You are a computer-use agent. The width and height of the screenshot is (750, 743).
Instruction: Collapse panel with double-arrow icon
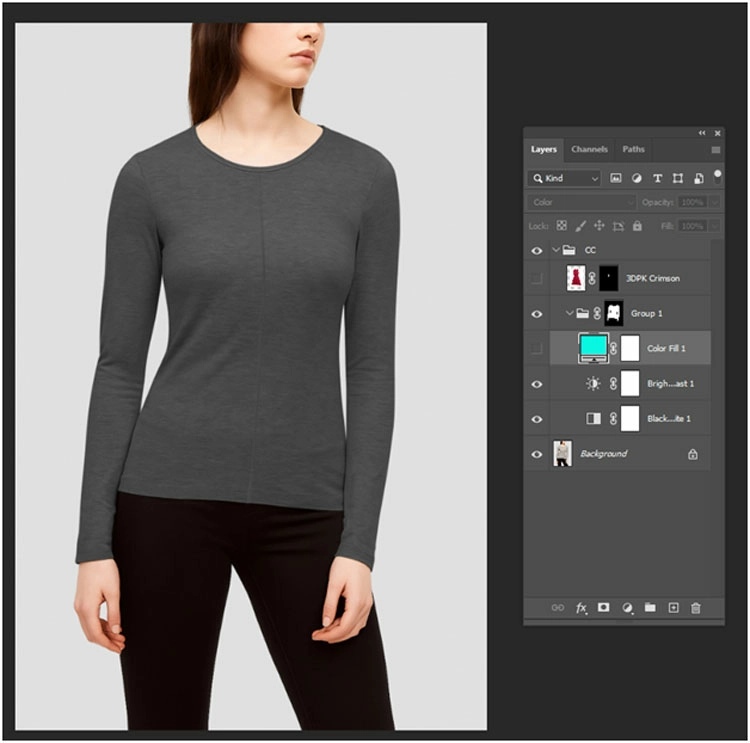(702, 133)
